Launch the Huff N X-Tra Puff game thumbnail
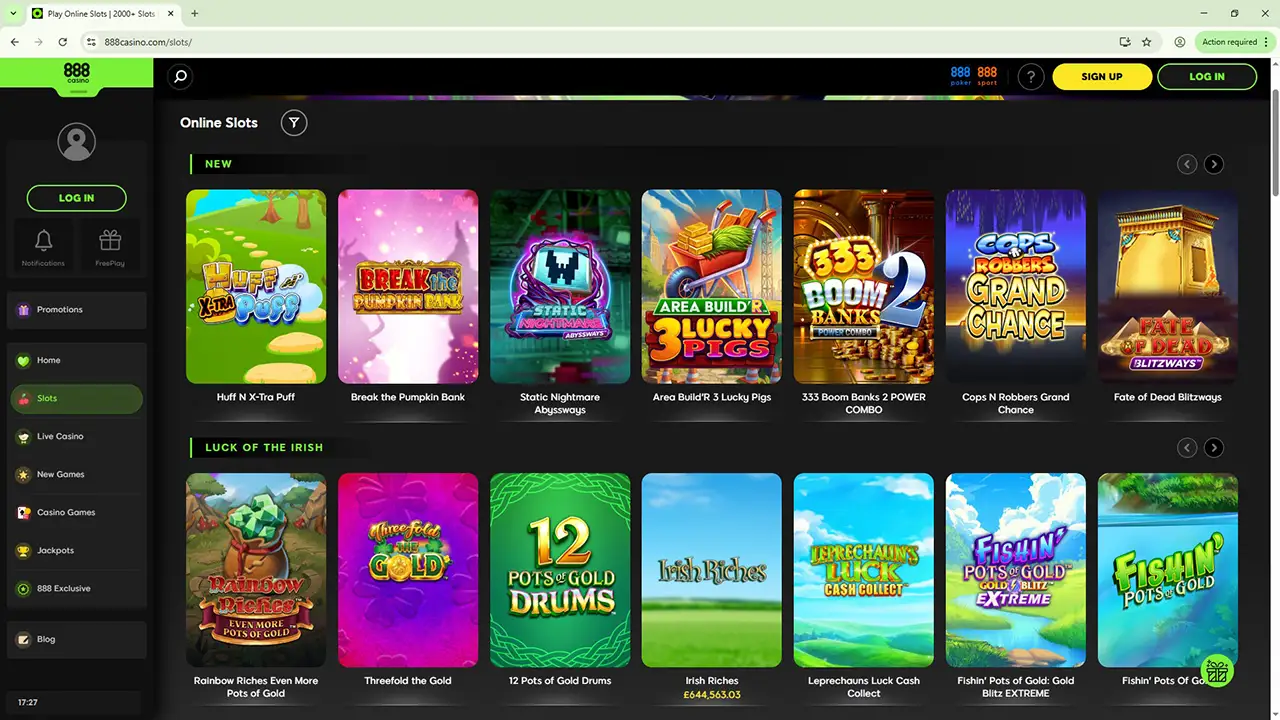The width and height of the screenshot is (1280, 720). pyautogui.click(x=256, y=287)
